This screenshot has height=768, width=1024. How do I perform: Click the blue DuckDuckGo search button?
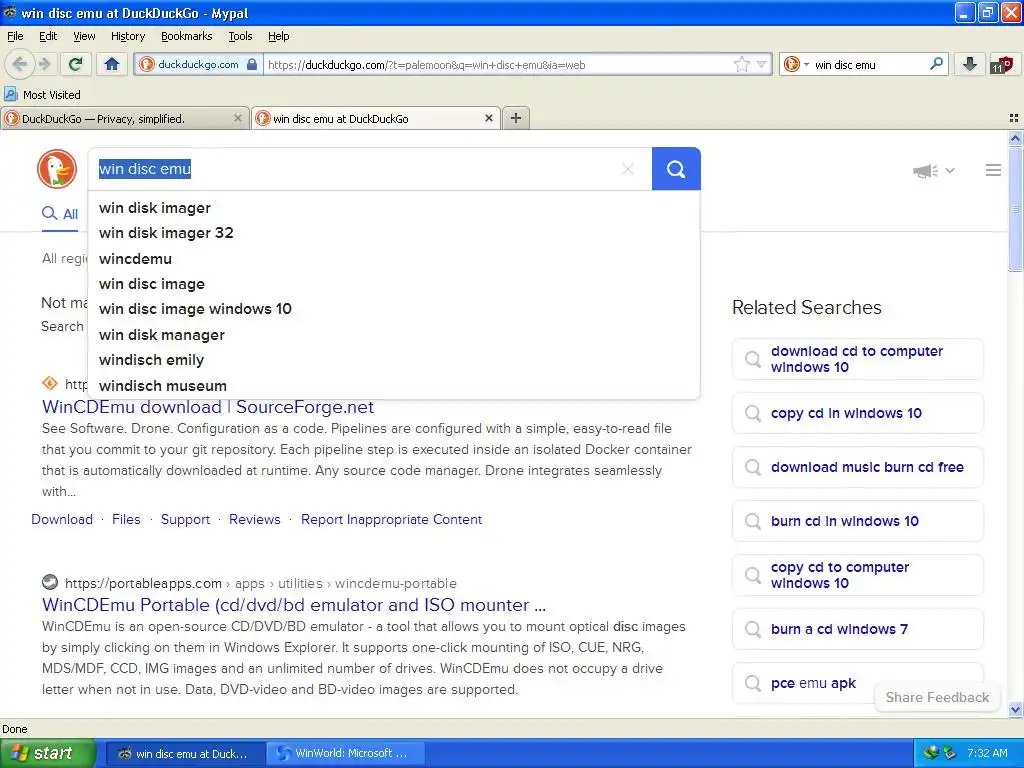click(x=676, y=169)
